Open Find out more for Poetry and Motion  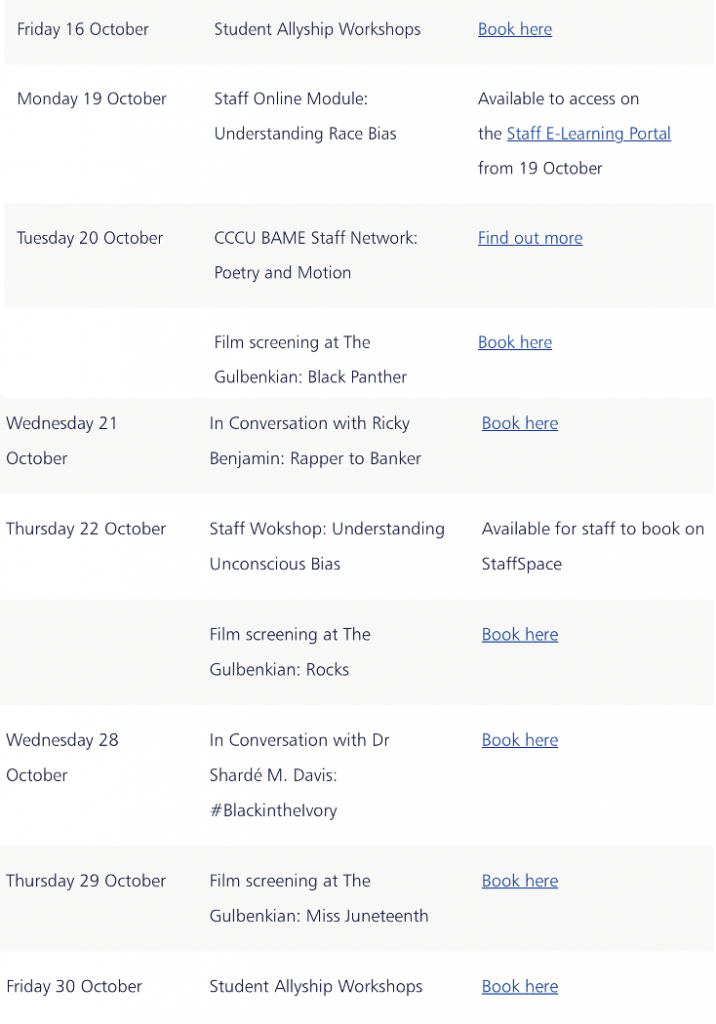530,238
